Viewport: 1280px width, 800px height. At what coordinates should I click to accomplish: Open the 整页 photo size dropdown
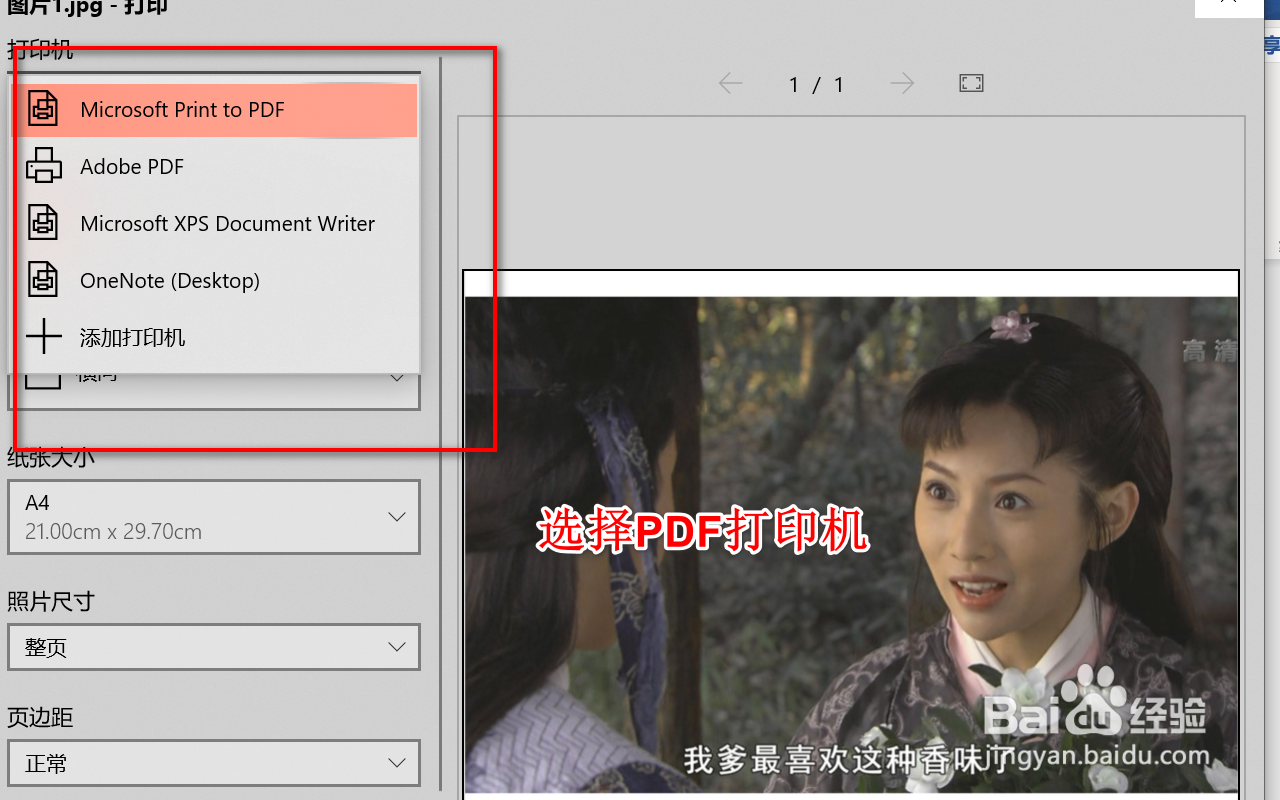click(x=214, y=647)
